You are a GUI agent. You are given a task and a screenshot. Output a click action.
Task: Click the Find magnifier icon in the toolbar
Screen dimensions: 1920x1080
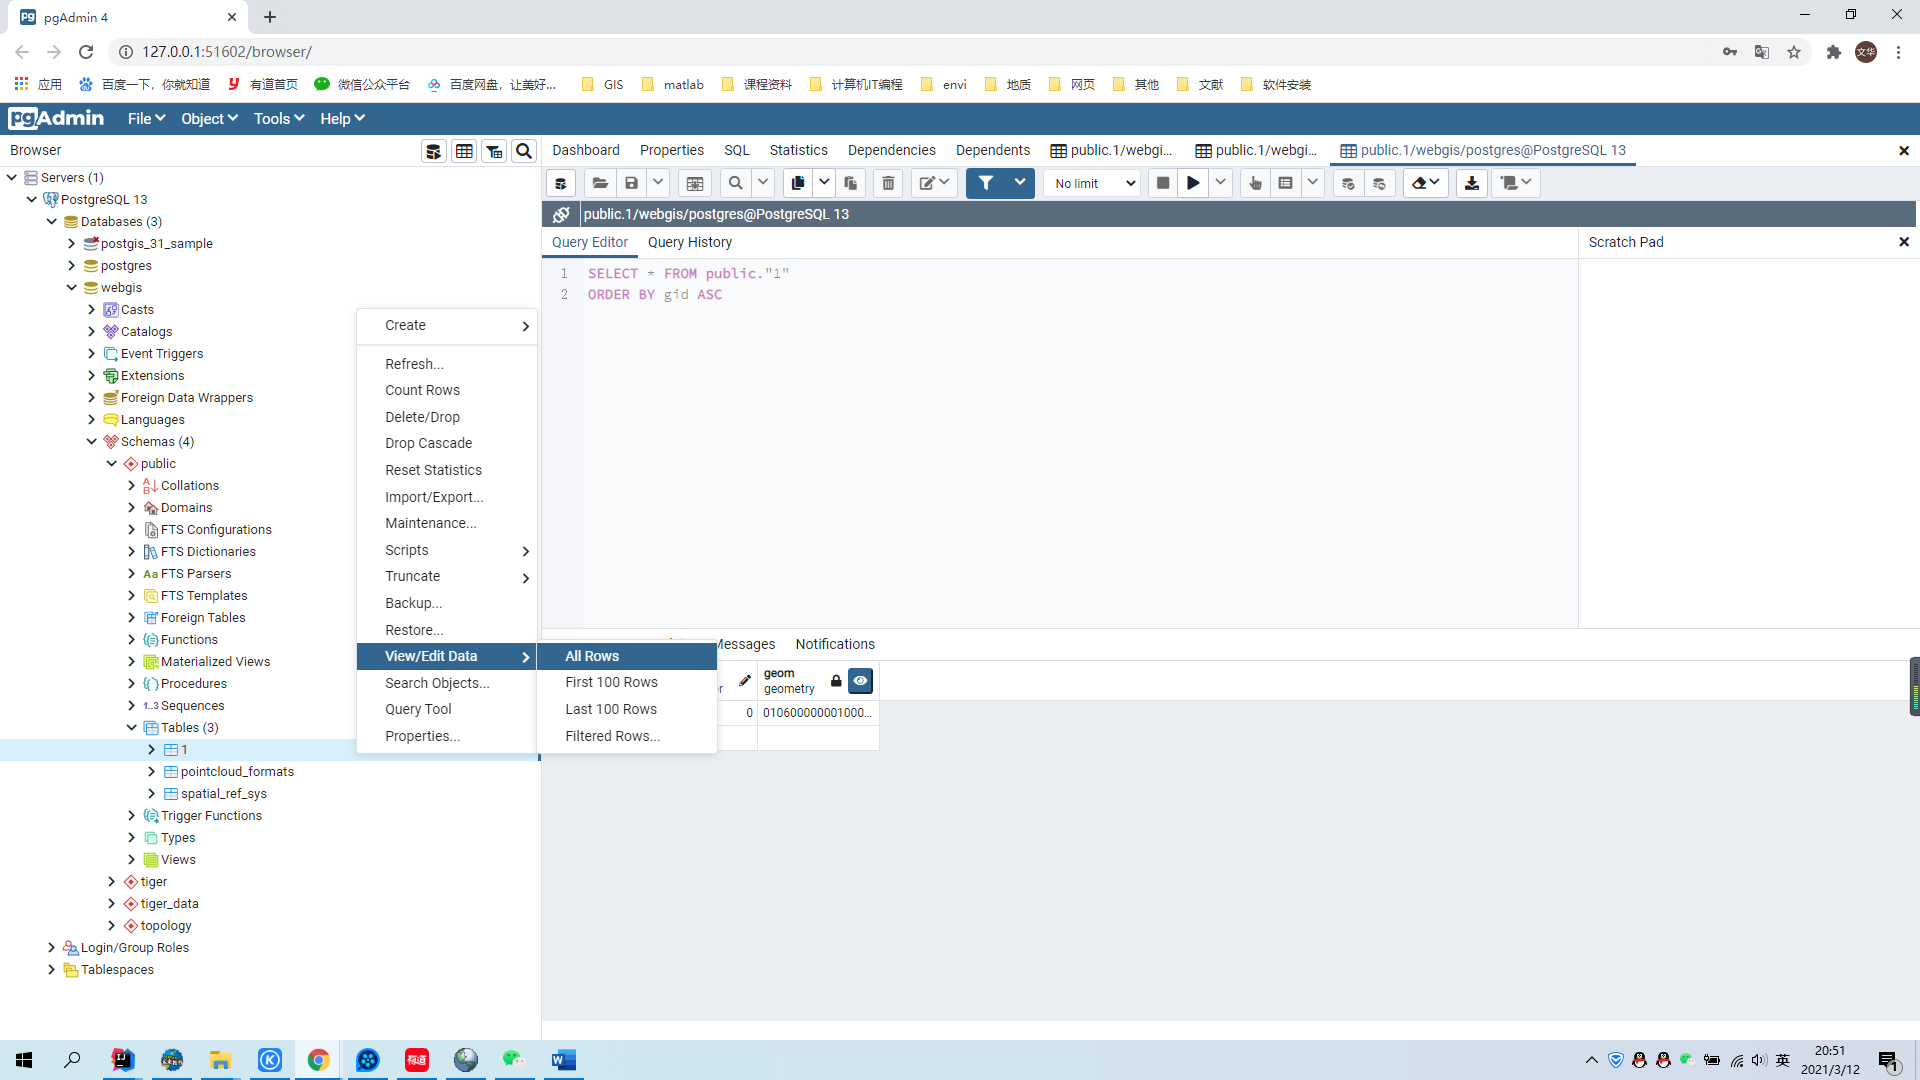735,183
